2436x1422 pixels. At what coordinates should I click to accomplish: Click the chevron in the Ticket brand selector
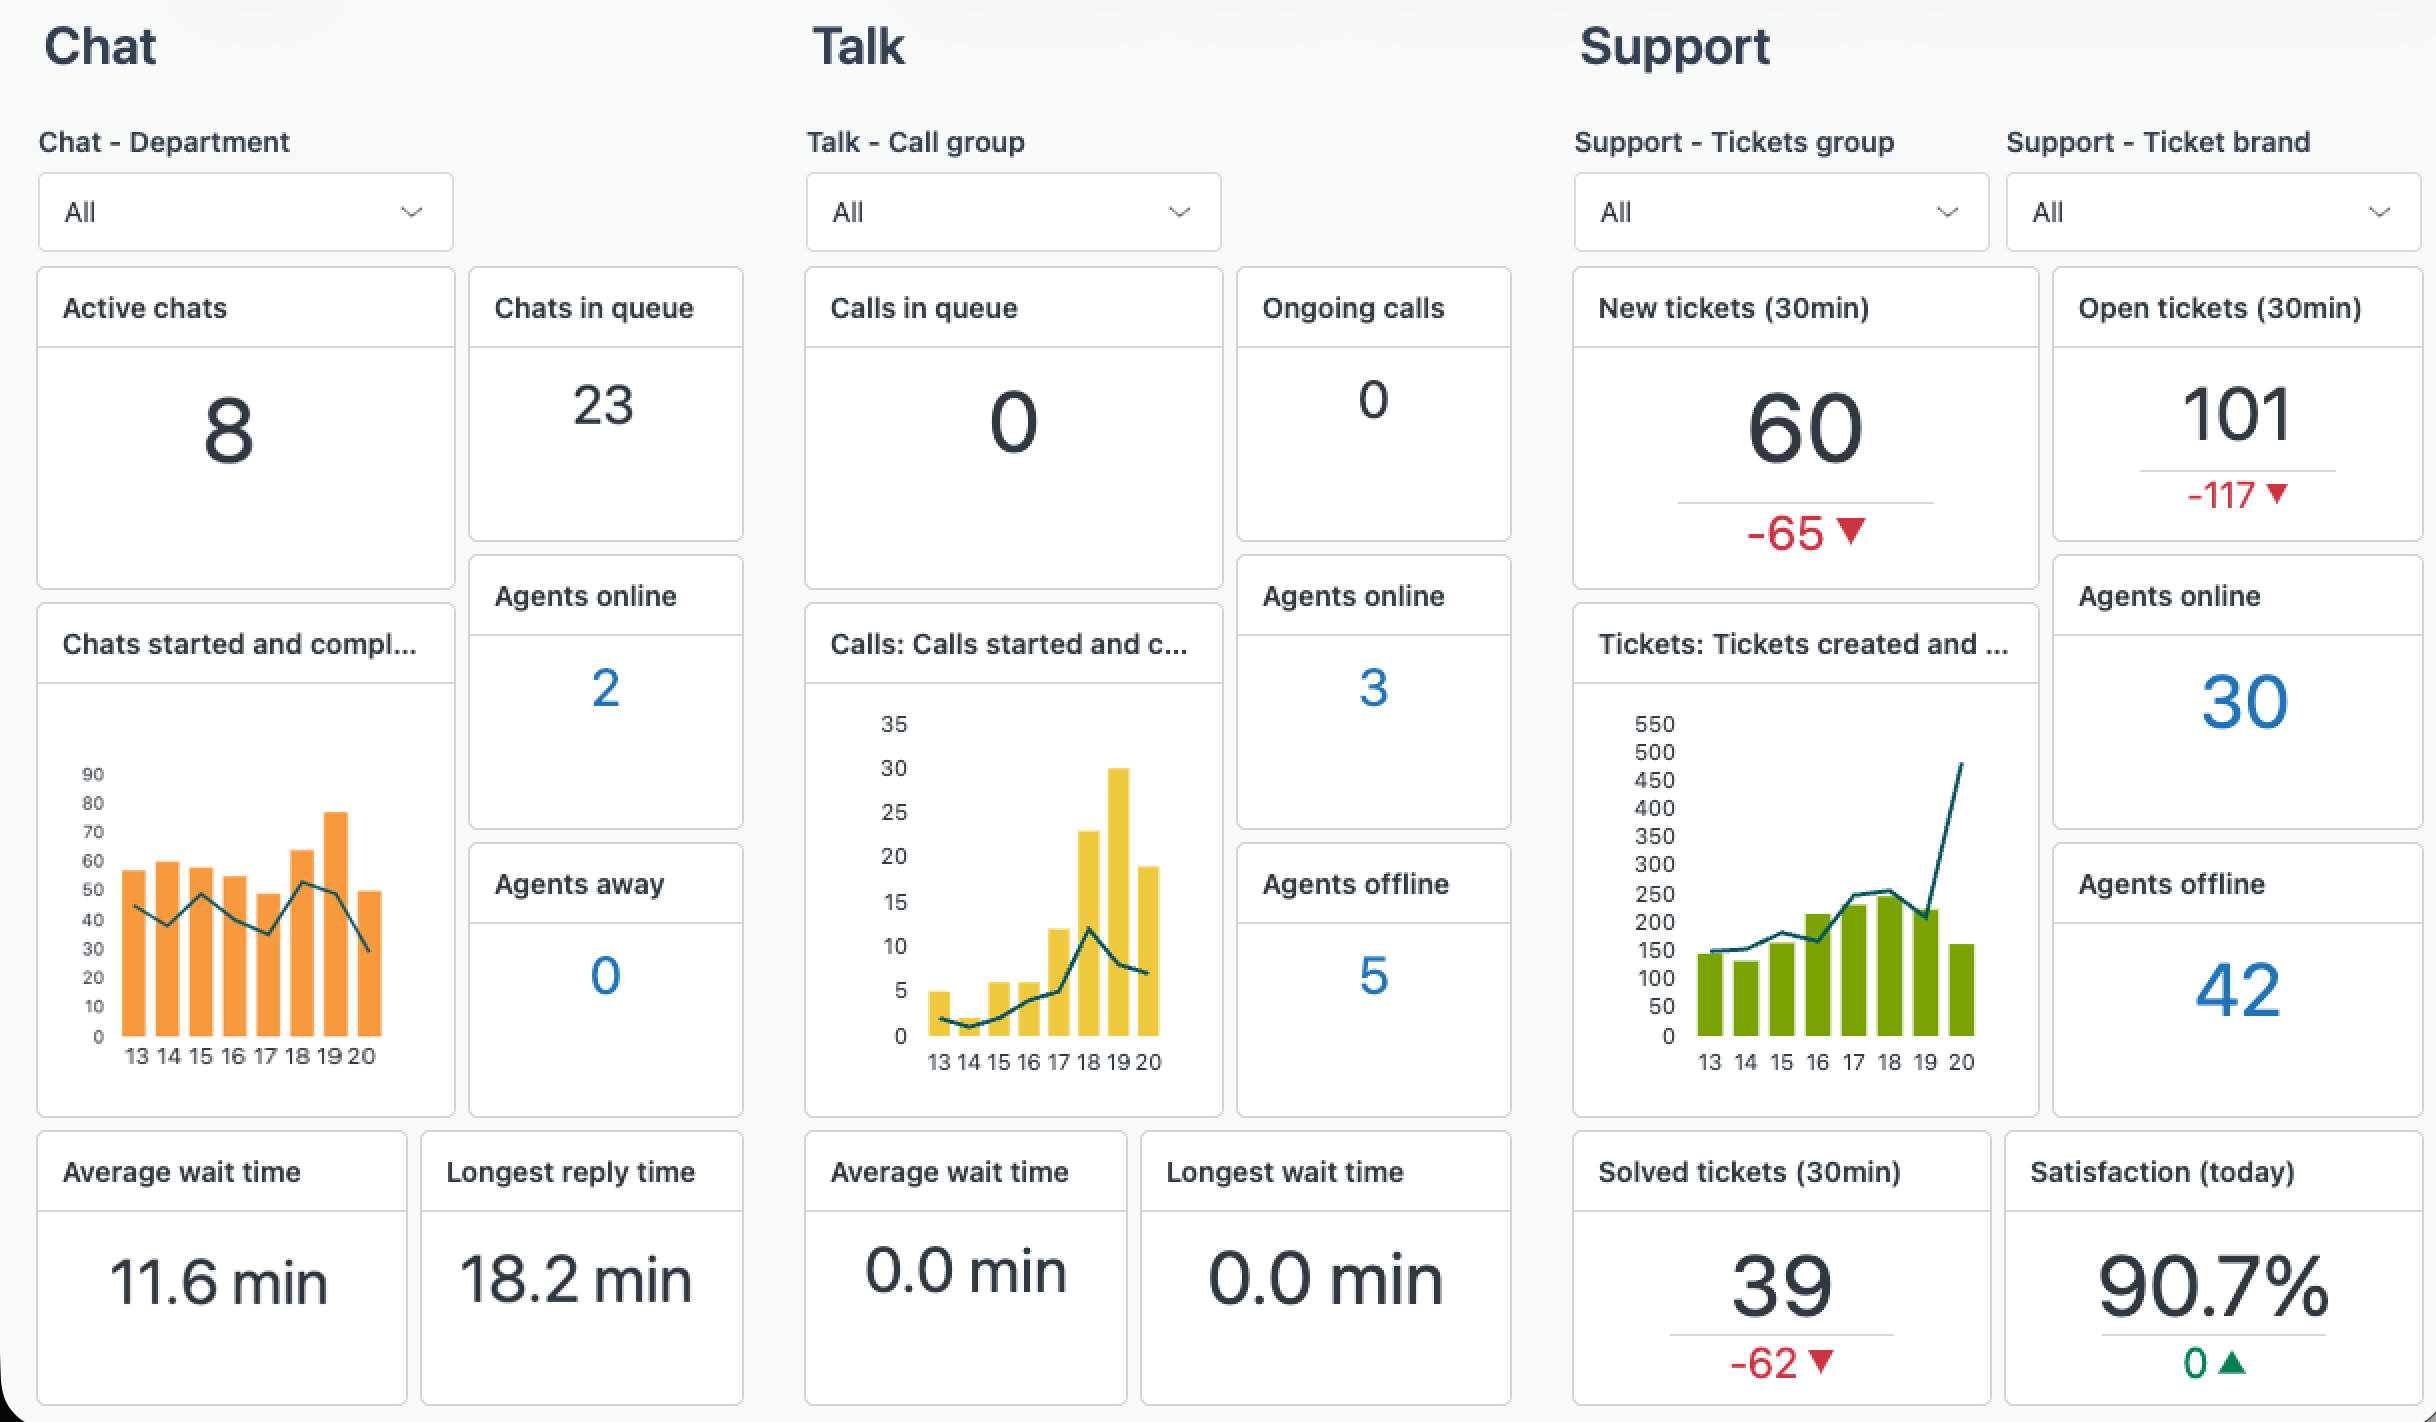(x=2381, y=212)
